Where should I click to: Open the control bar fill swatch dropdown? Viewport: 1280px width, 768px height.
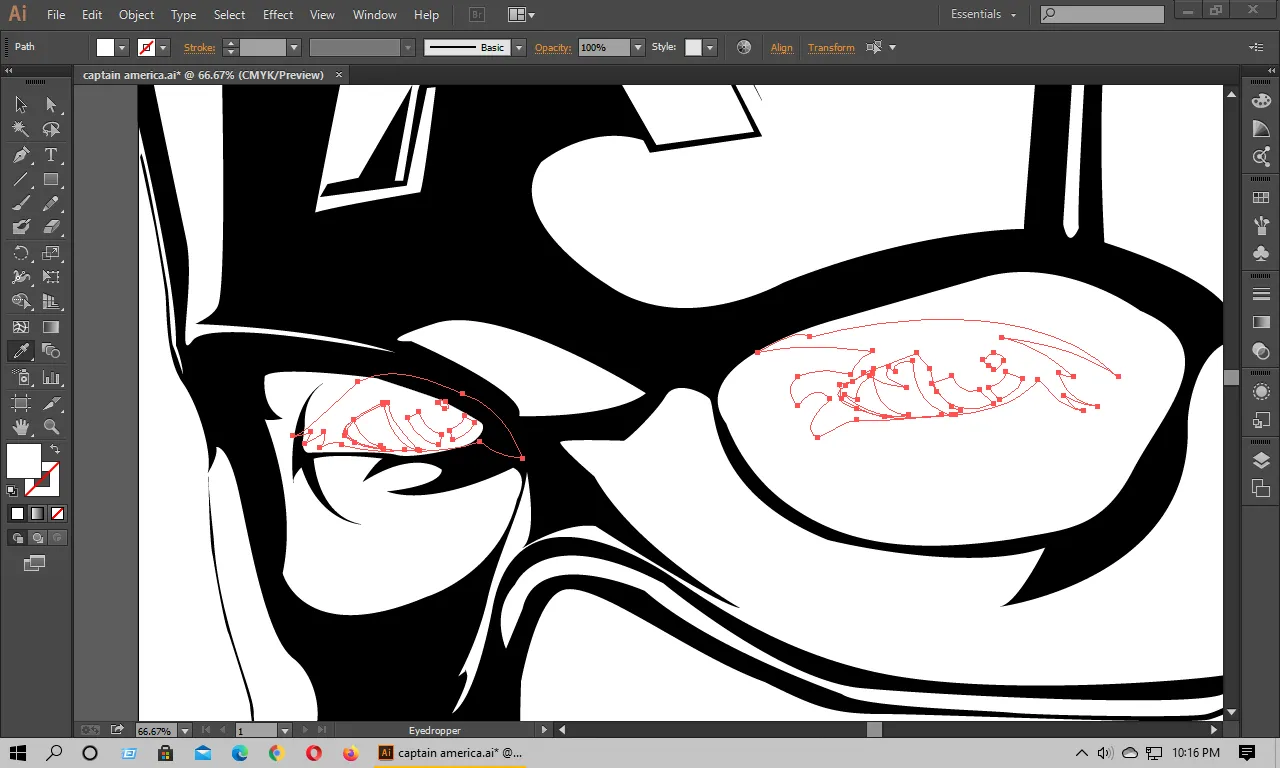coord(123,47)
